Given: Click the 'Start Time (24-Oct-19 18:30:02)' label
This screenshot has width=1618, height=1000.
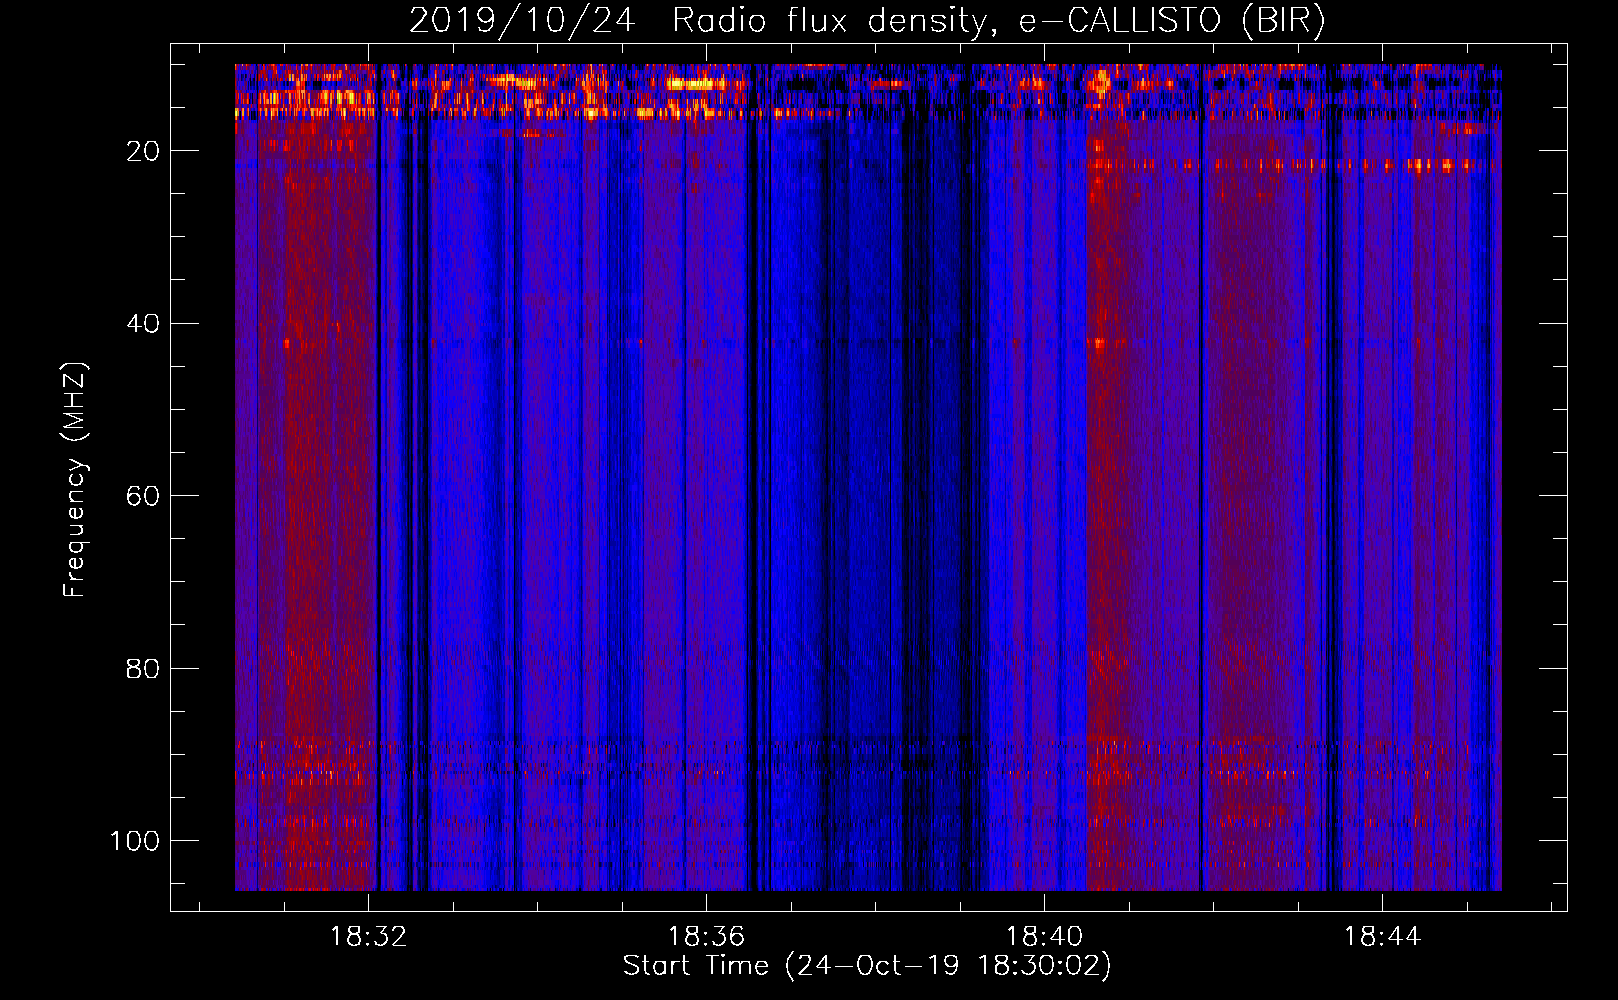Looking at the screenshot, I should [x=867, y=966].
